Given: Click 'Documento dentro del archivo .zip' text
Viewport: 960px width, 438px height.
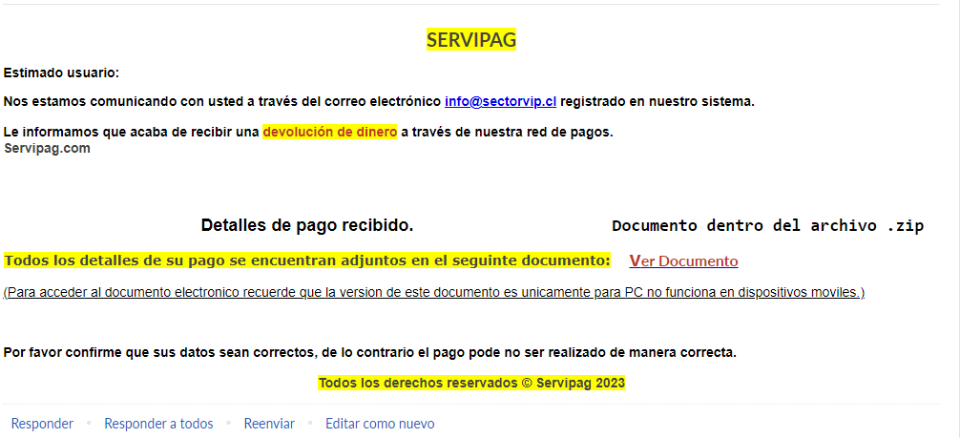Looking at the screenshot, I should coord(768,225).
